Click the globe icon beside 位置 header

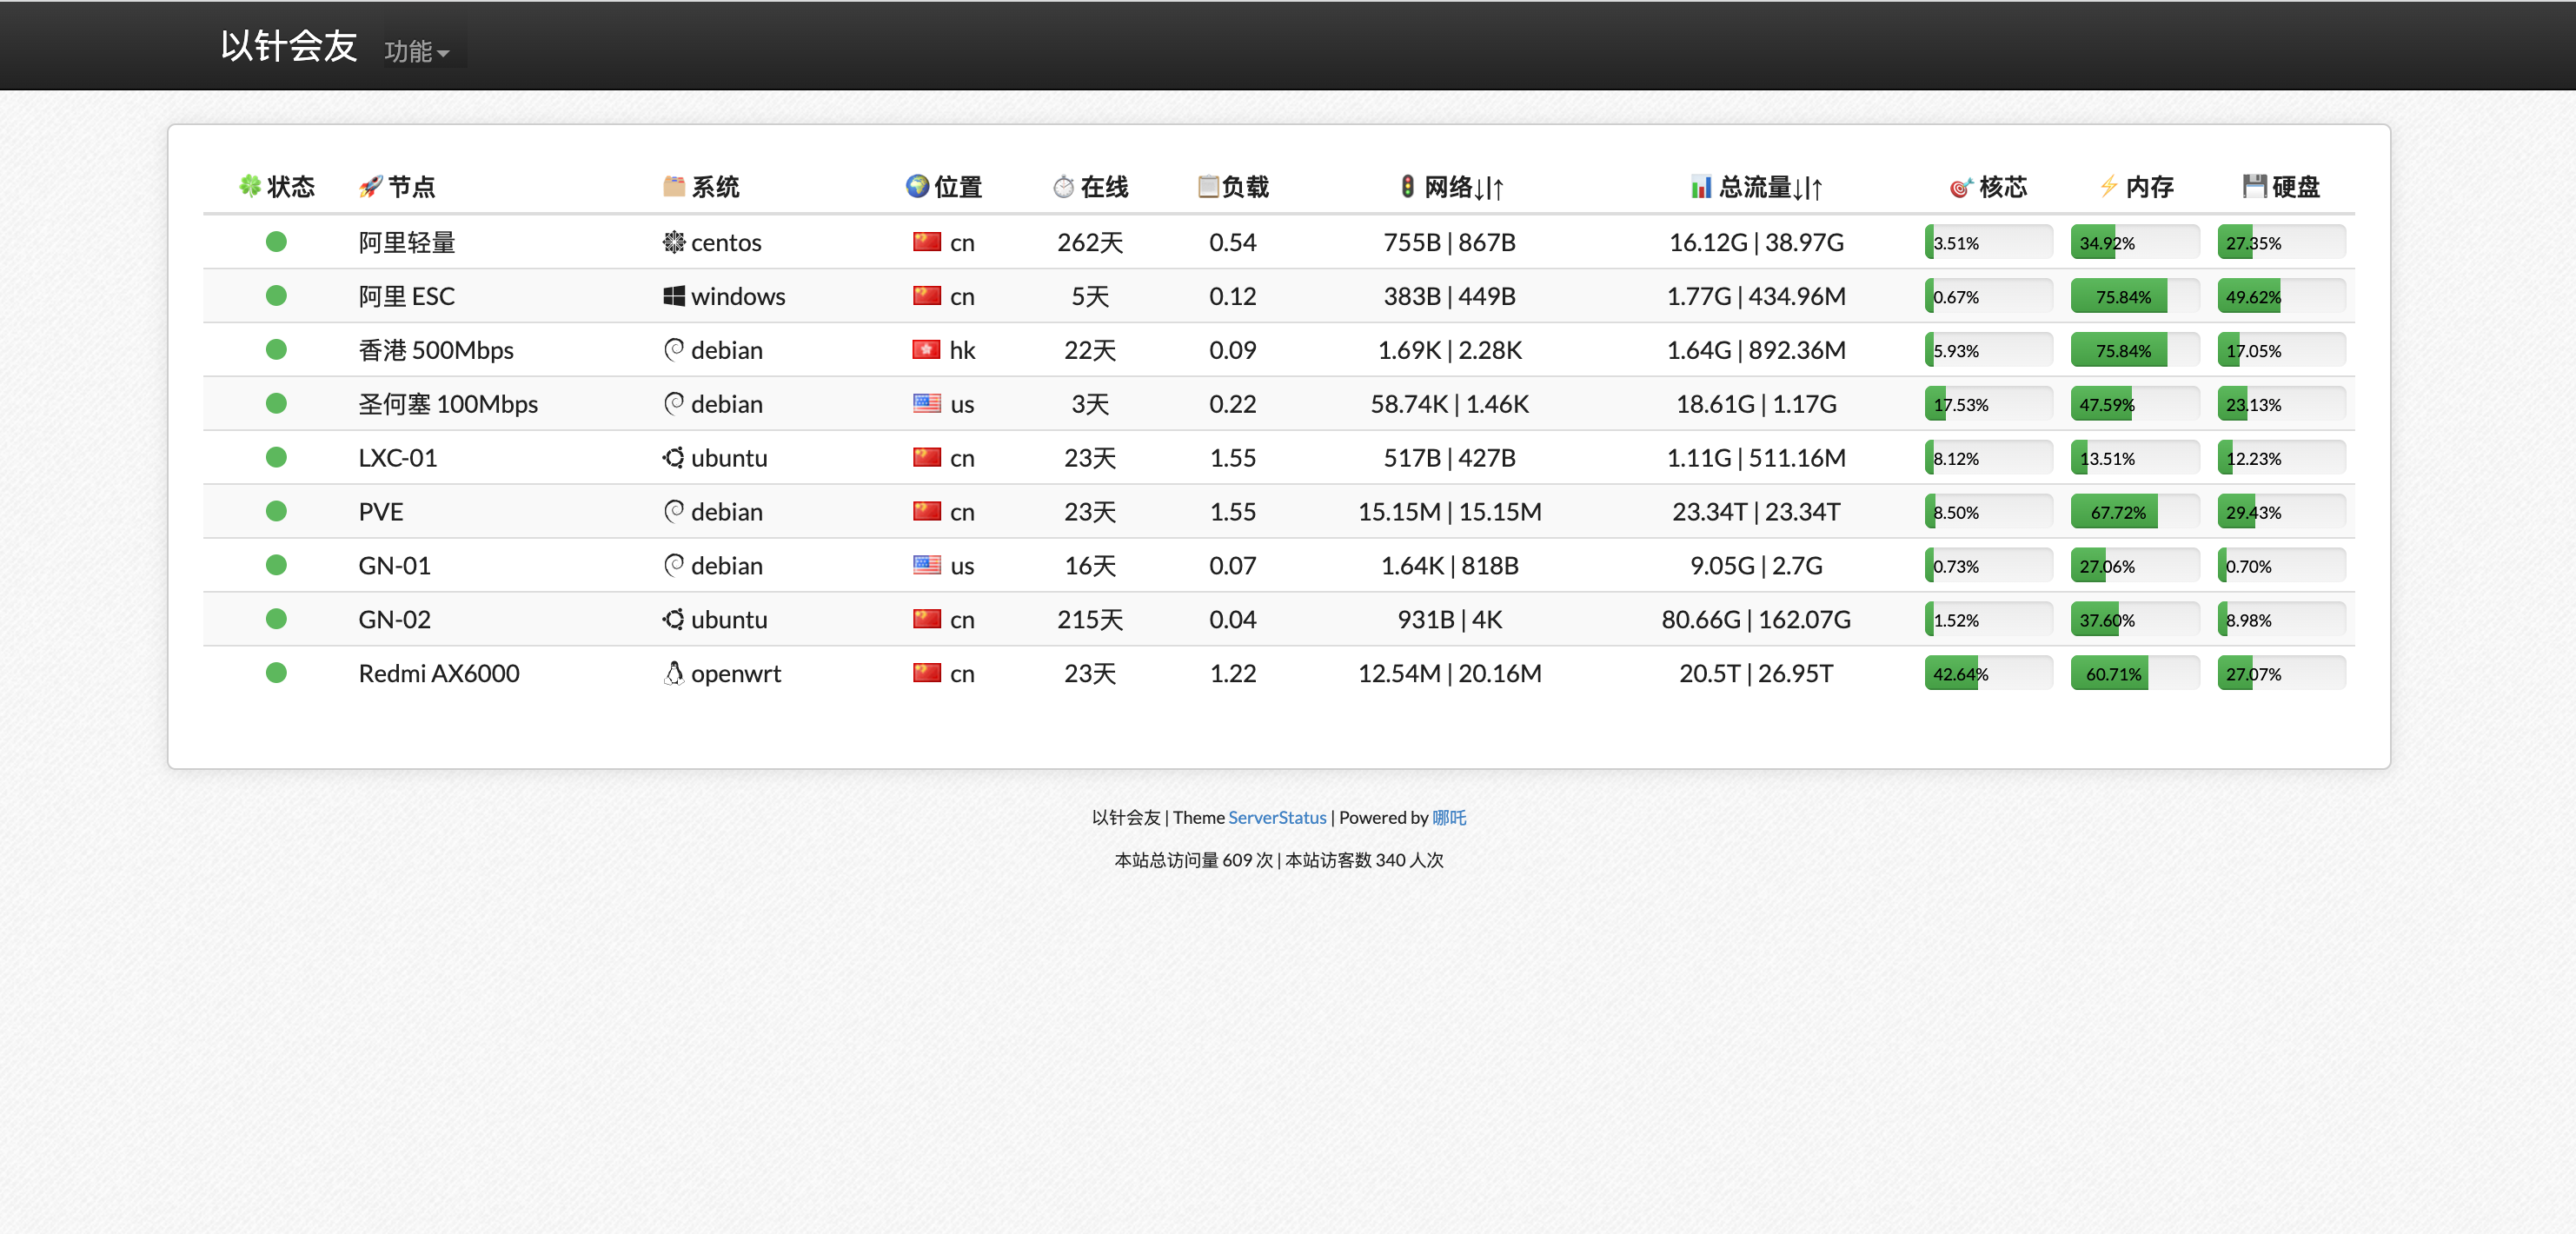pyautogui.click(x=917, y=186)
